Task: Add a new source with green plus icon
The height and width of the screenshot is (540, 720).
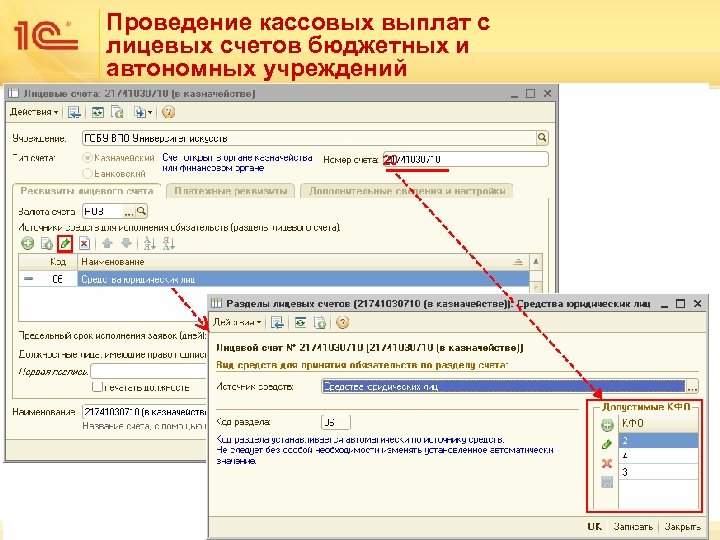Action: click(28, 243)
